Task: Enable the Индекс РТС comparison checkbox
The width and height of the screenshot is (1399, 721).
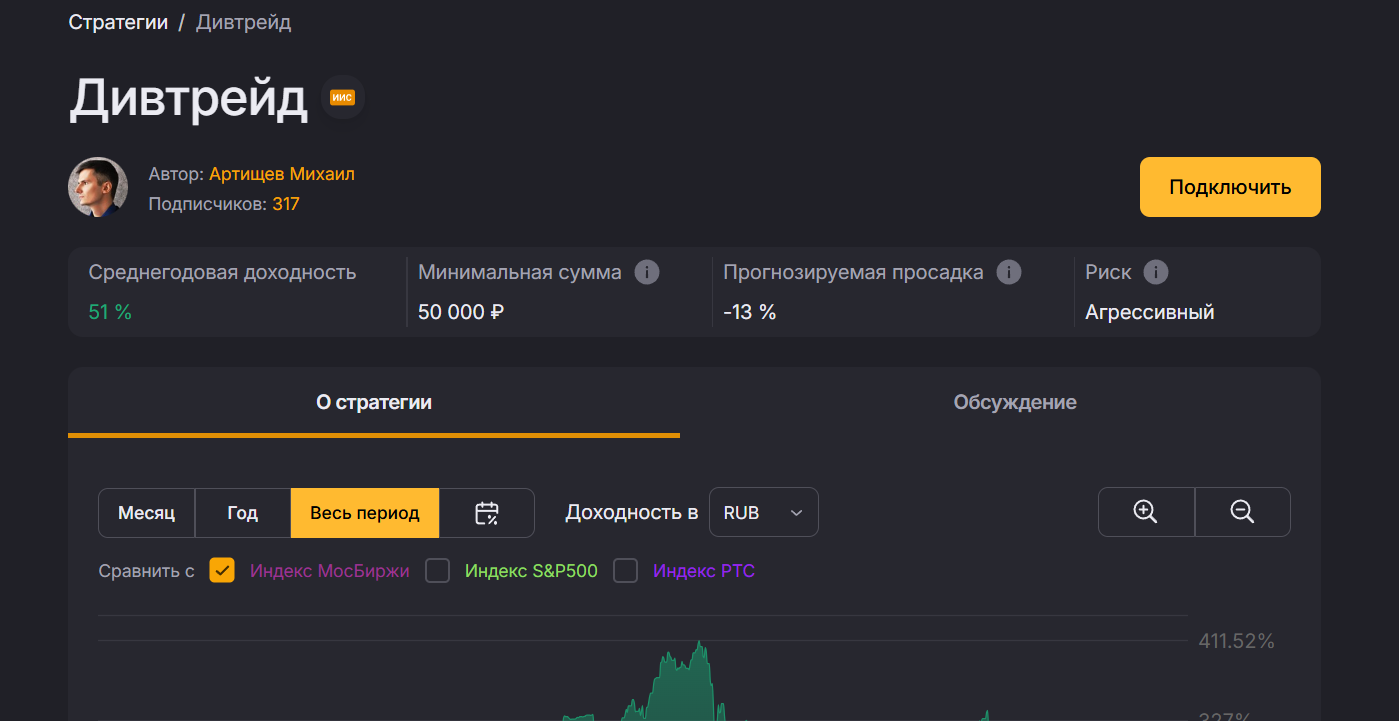Action: (626, 571)
